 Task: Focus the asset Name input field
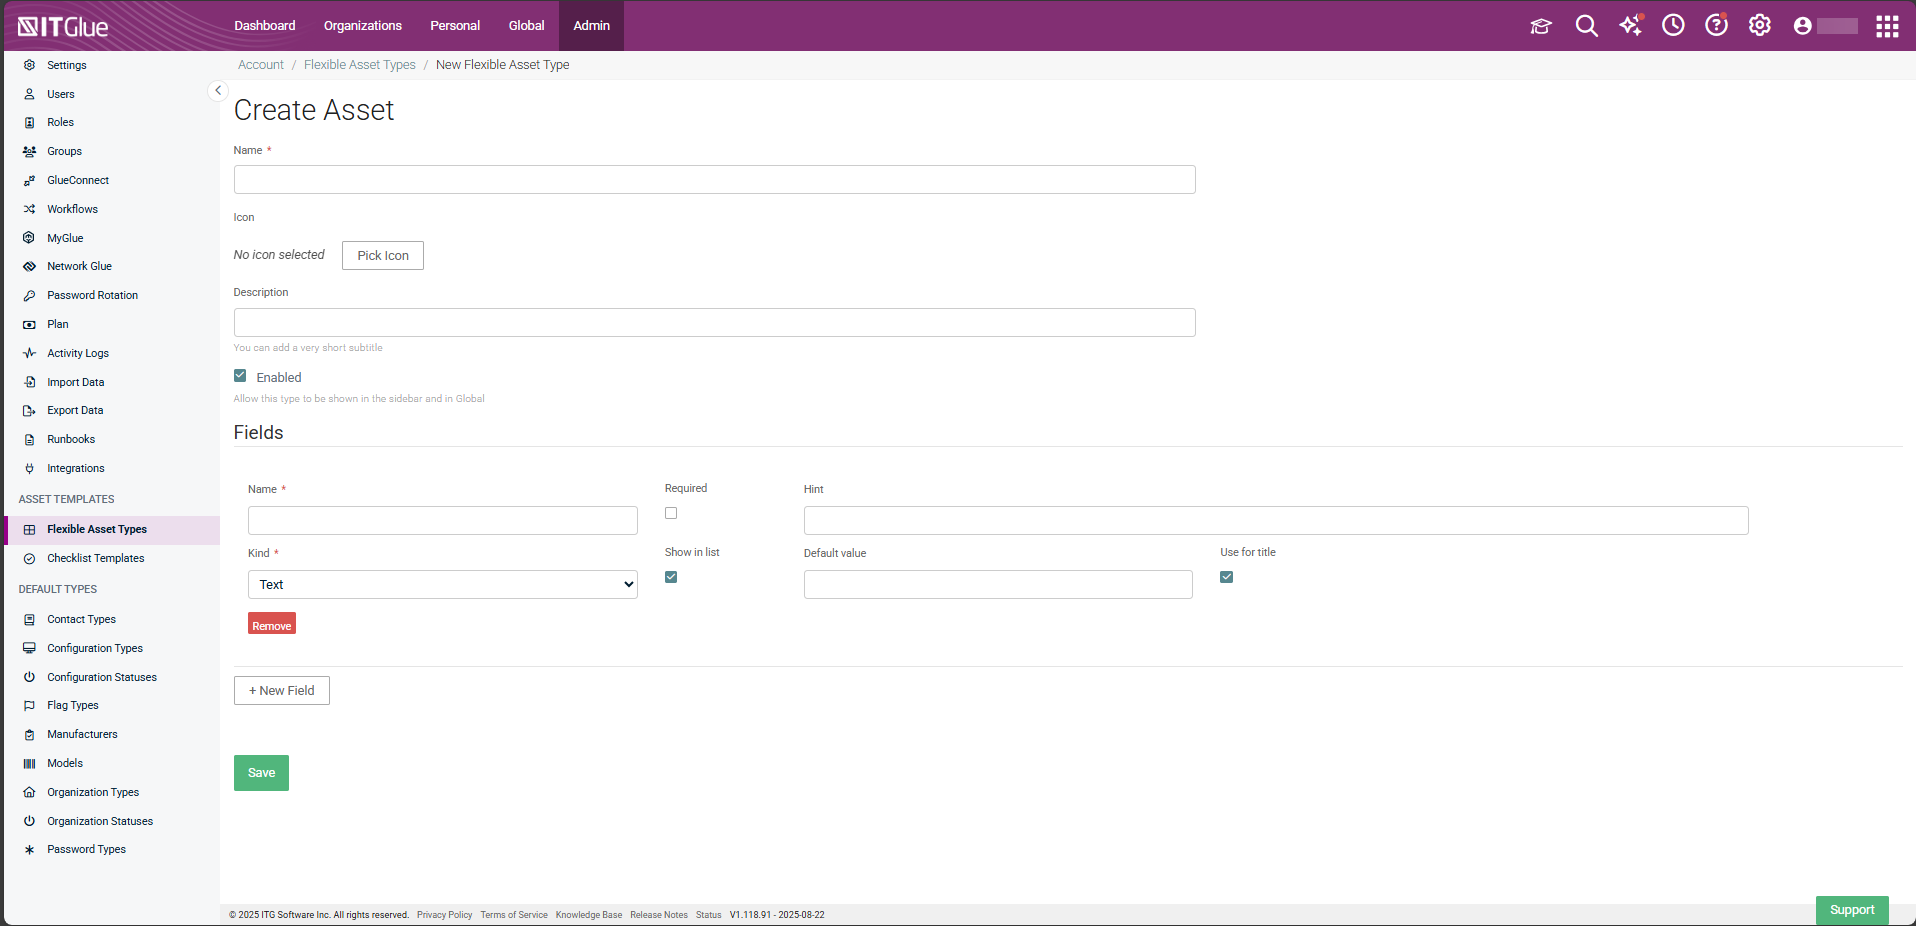click(715, 180)
